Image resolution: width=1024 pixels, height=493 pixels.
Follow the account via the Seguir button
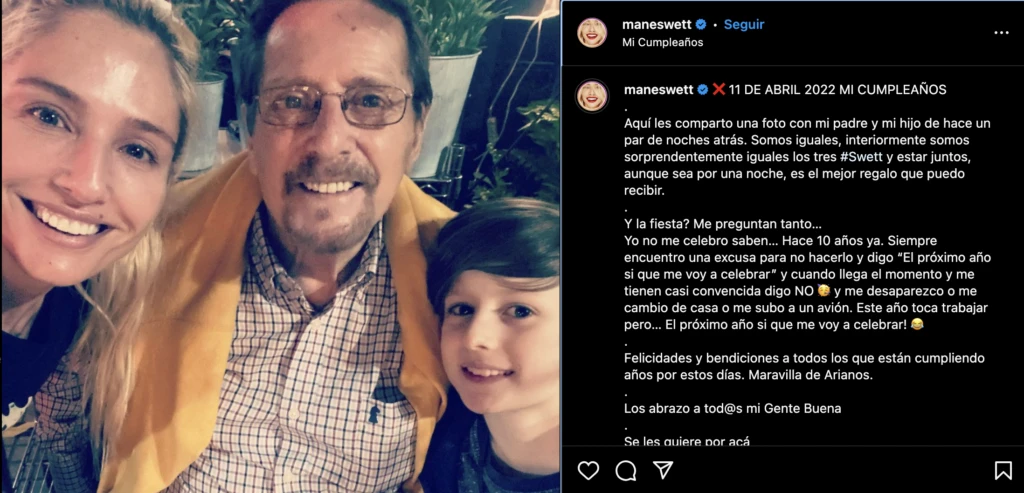744,25
